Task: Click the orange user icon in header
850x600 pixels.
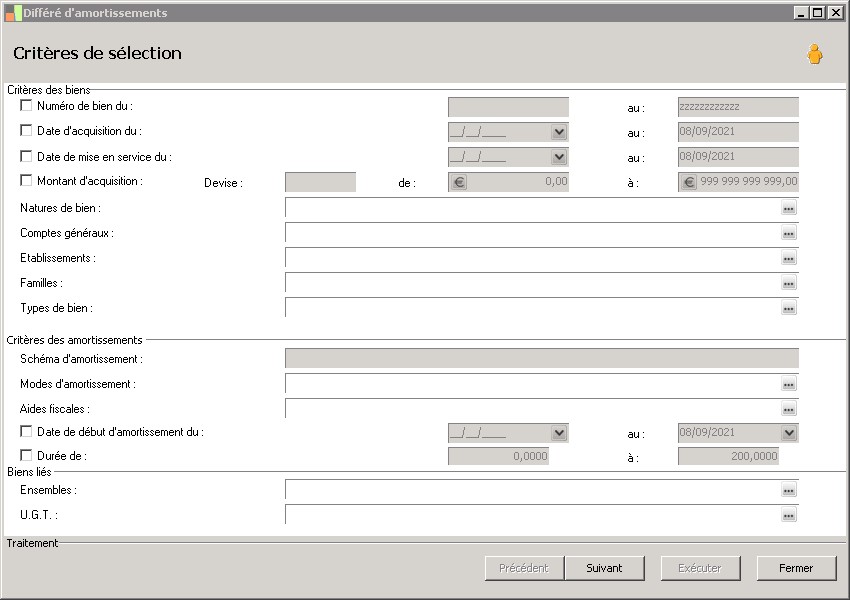Action: pos(815,55)
